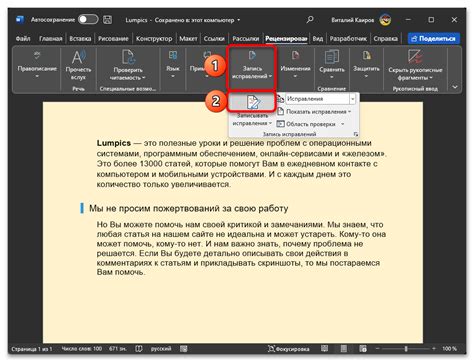The image size is (474, 362).
Task: Click the macro recording icon in status bar
Action: click(183, 349)
